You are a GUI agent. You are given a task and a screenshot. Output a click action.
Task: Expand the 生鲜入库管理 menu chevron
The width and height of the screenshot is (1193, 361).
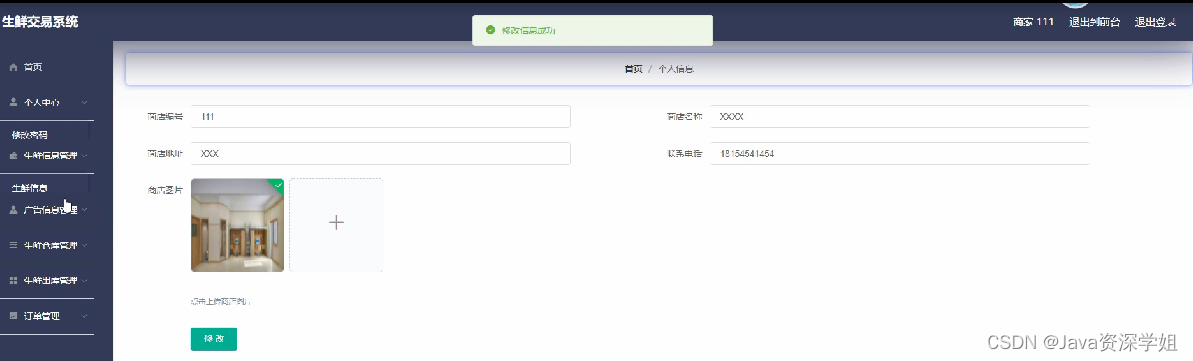[x=84, y=245]
